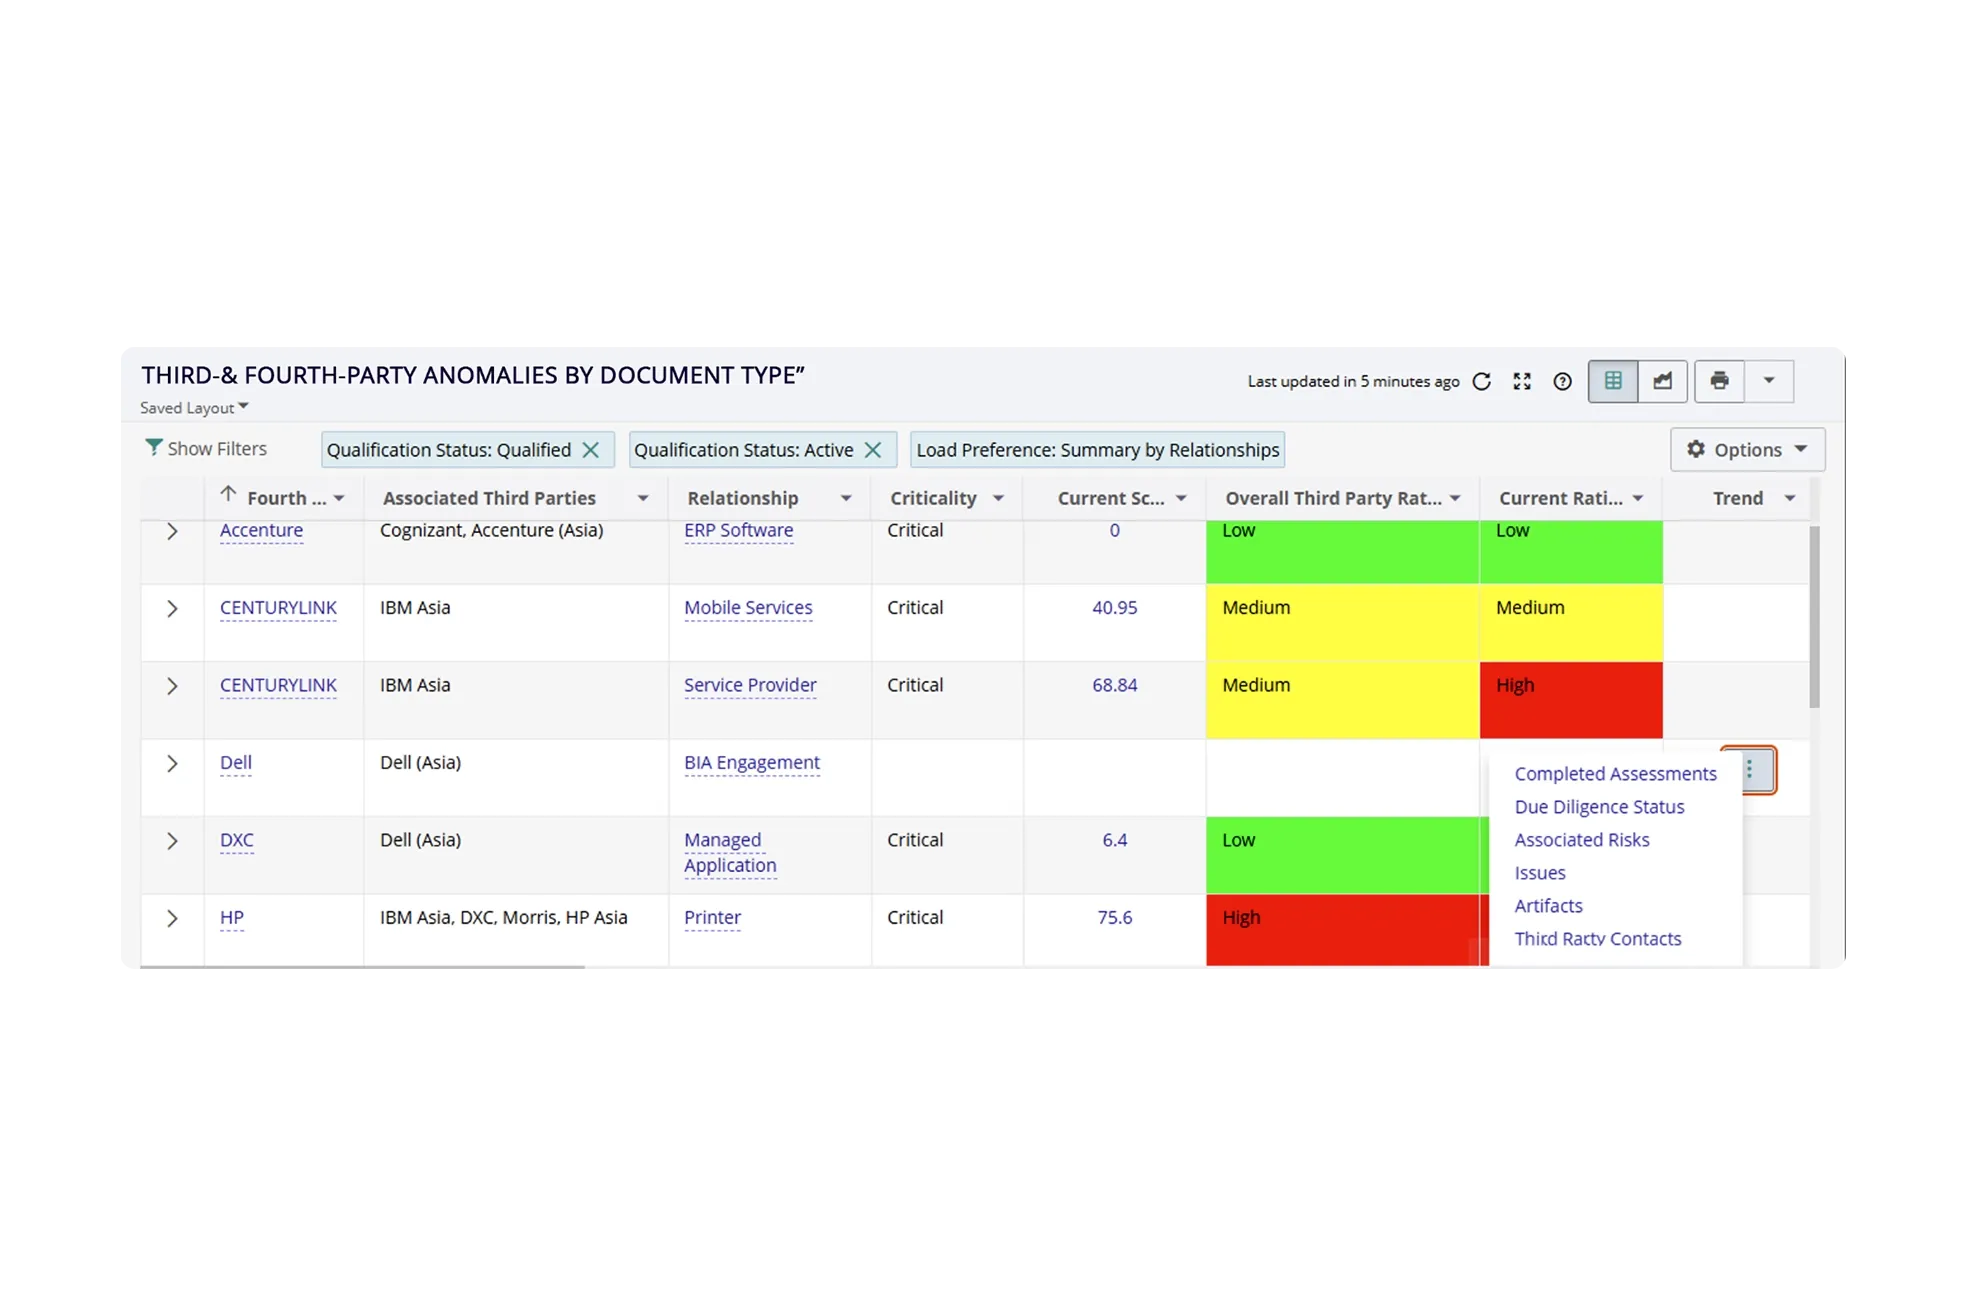The image size is (1975, 1313).
Task: Expand the Dell row
Action: 172,763
